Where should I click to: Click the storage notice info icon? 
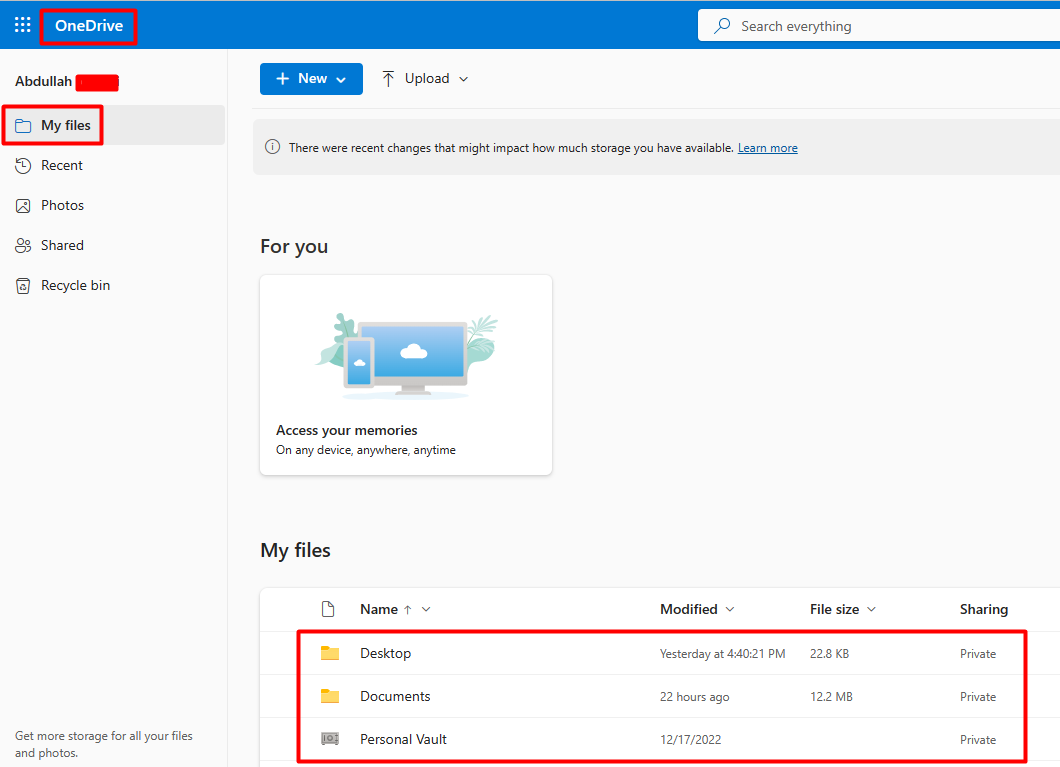point(272,147)
